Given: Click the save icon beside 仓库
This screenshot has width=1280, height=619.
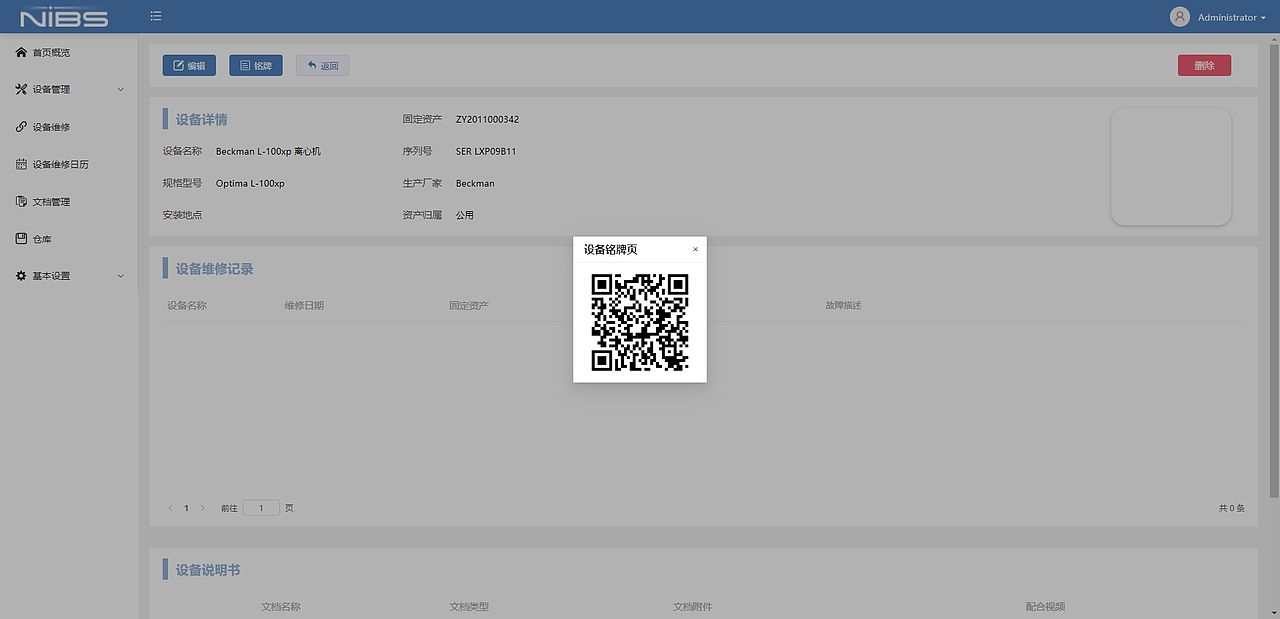Looking at the screenshot, I should 21,239.
